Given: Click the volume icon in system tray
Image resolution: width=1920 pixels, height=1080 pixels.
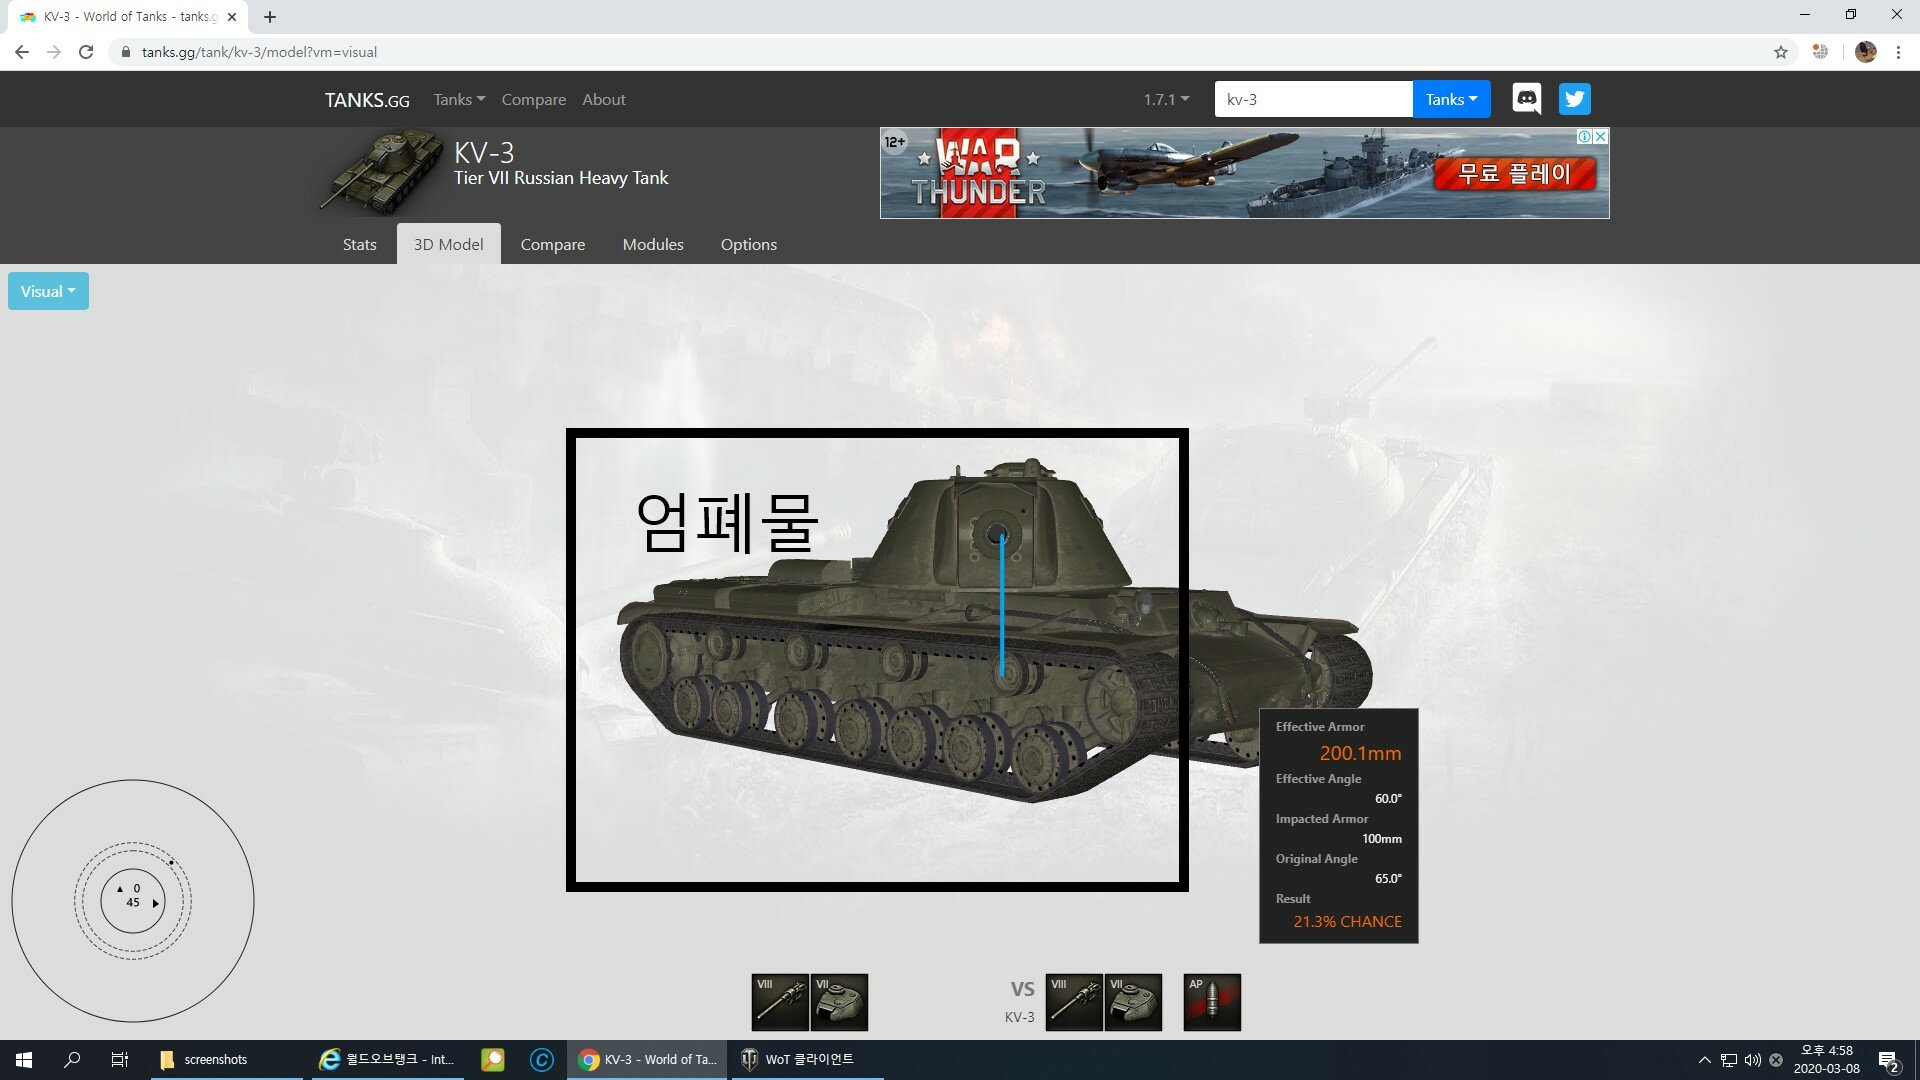Looking at the screenshot, I should point(1752,1060).
